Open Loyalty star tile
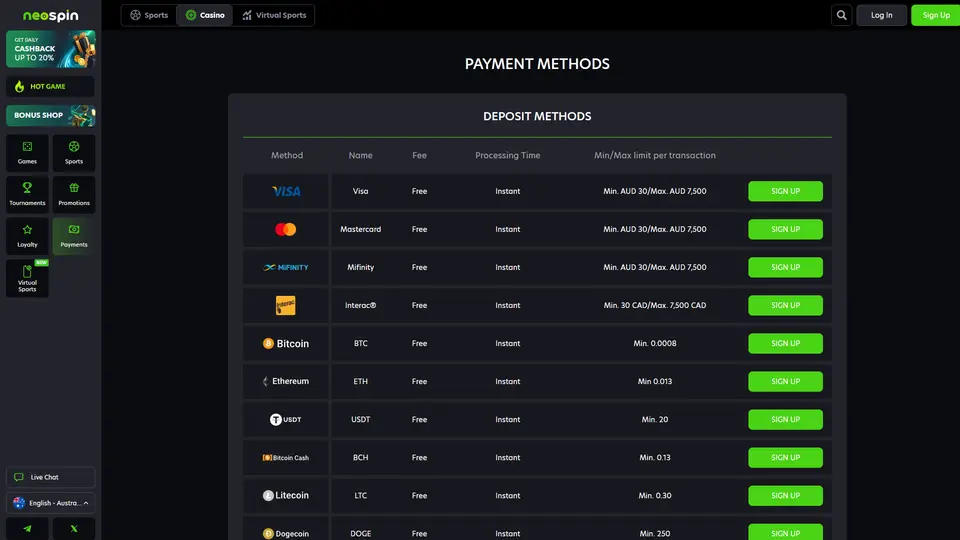 pos(27,236)
